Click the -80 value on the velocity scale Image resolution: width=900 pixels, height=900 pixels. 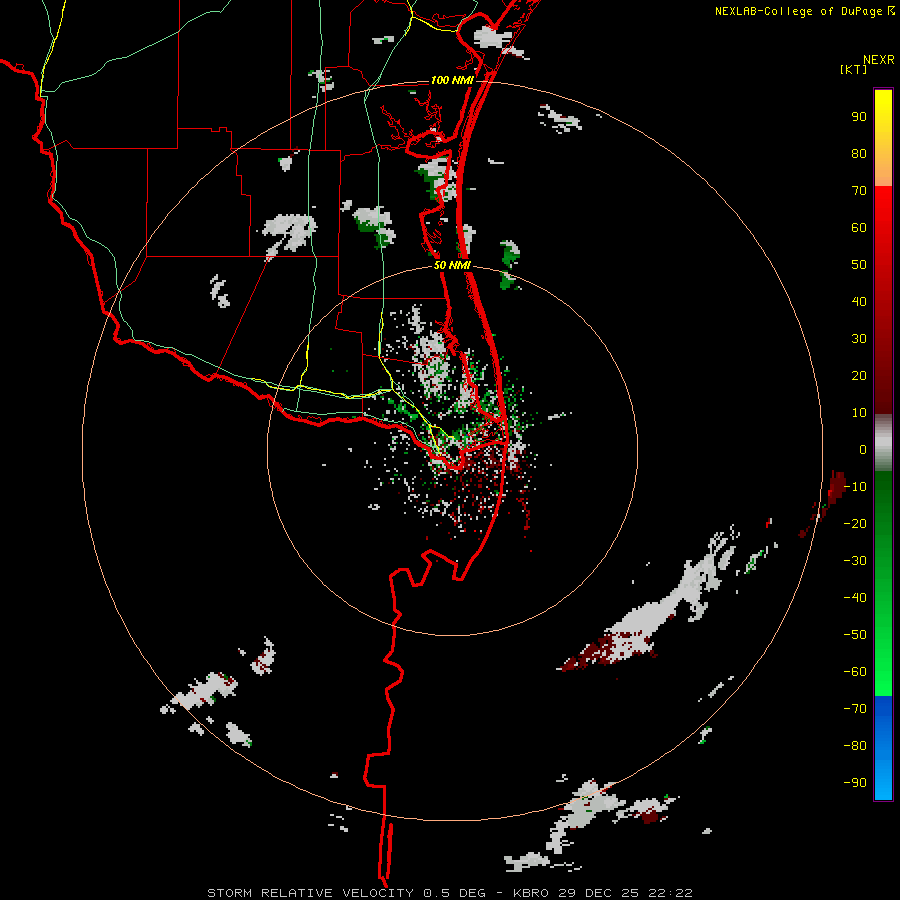coord(855,746)
